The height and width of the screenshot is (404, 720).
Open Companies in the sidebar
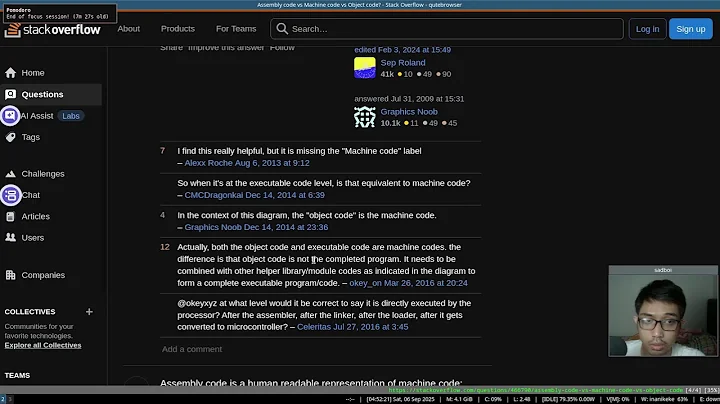pos(43,275)
